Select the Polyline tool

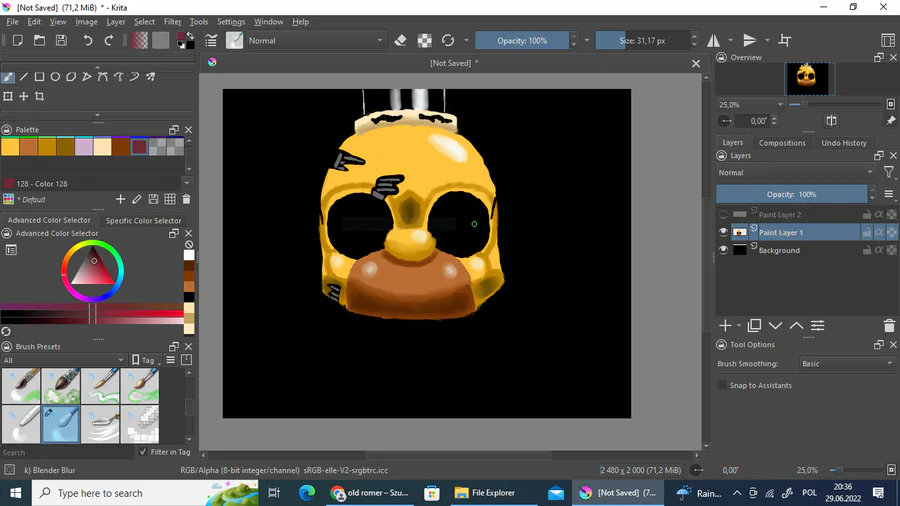point(87,76)
